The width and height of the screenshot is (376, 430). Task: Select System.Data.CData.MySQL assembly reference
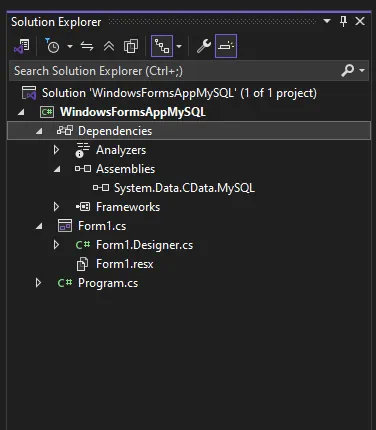coord(184,188)
